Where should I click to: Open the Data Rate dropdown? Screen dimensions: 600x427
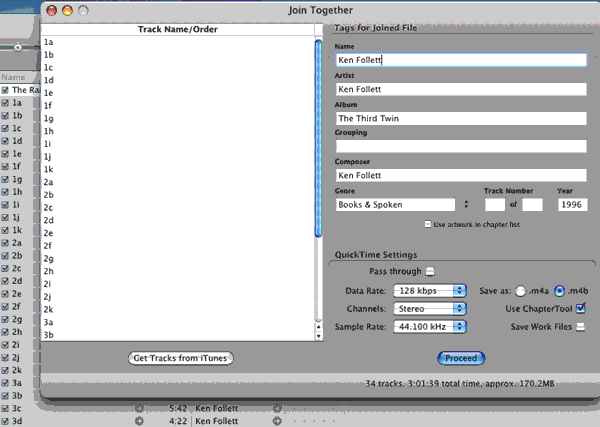pos(429,290)
